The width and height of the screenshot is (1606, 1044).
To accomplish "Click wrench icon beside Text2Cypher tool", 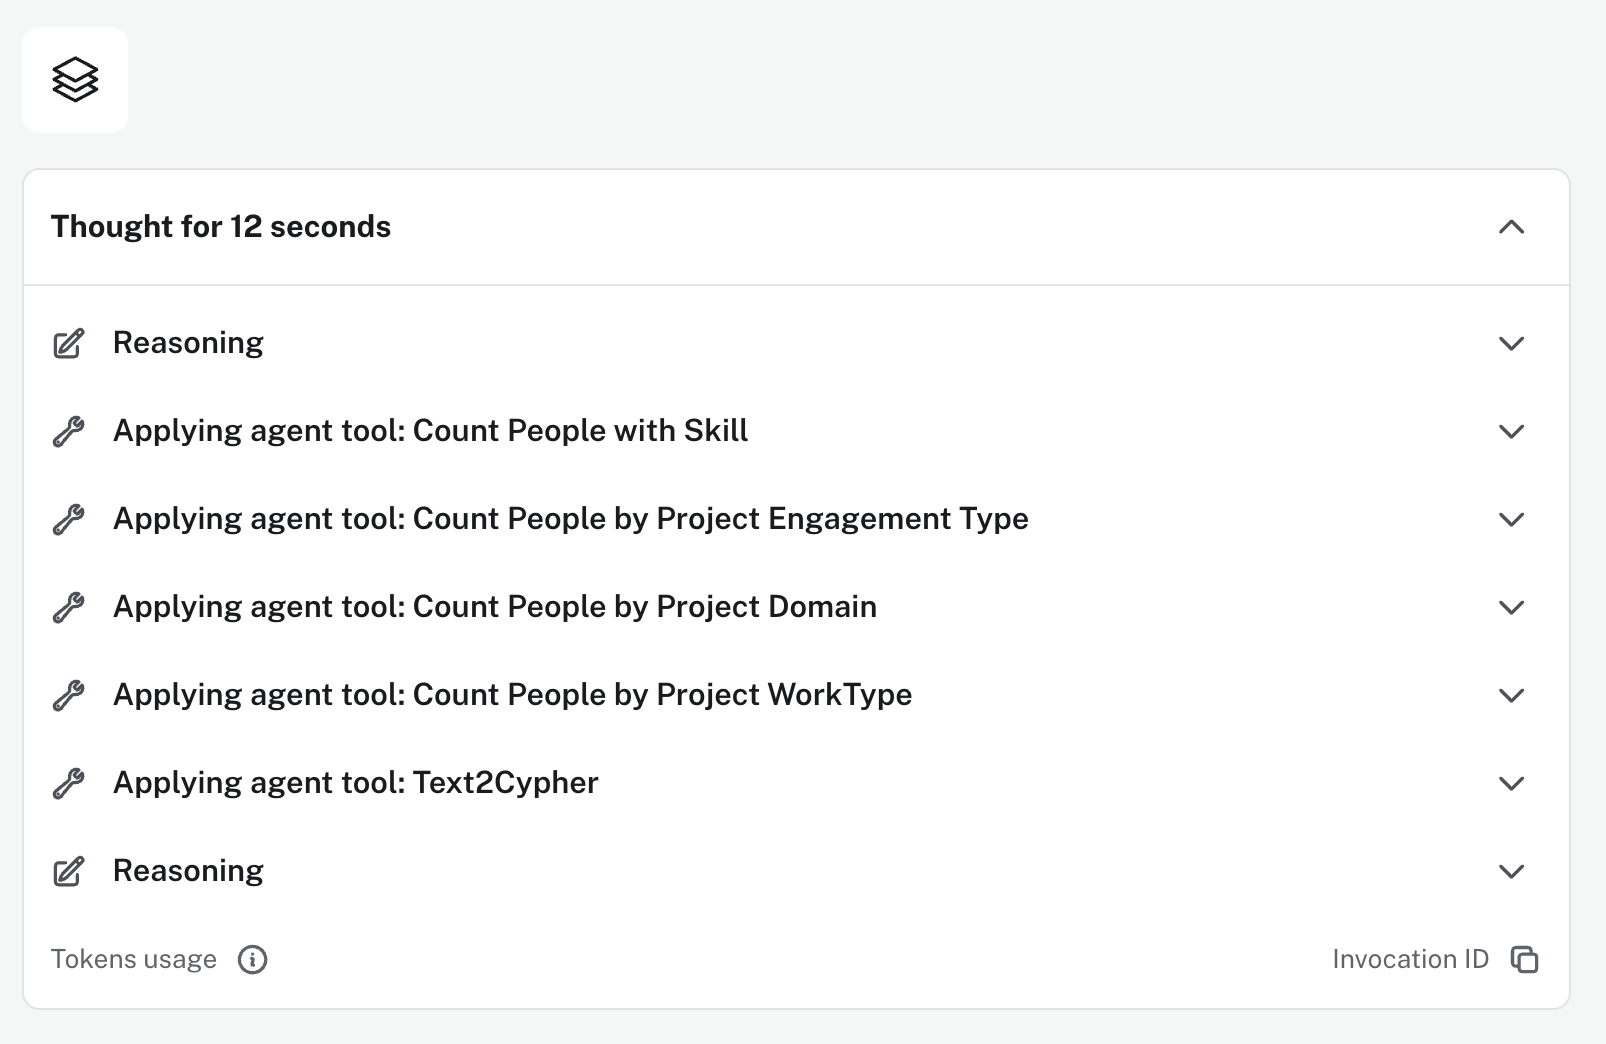I will [x=68, y=784].
